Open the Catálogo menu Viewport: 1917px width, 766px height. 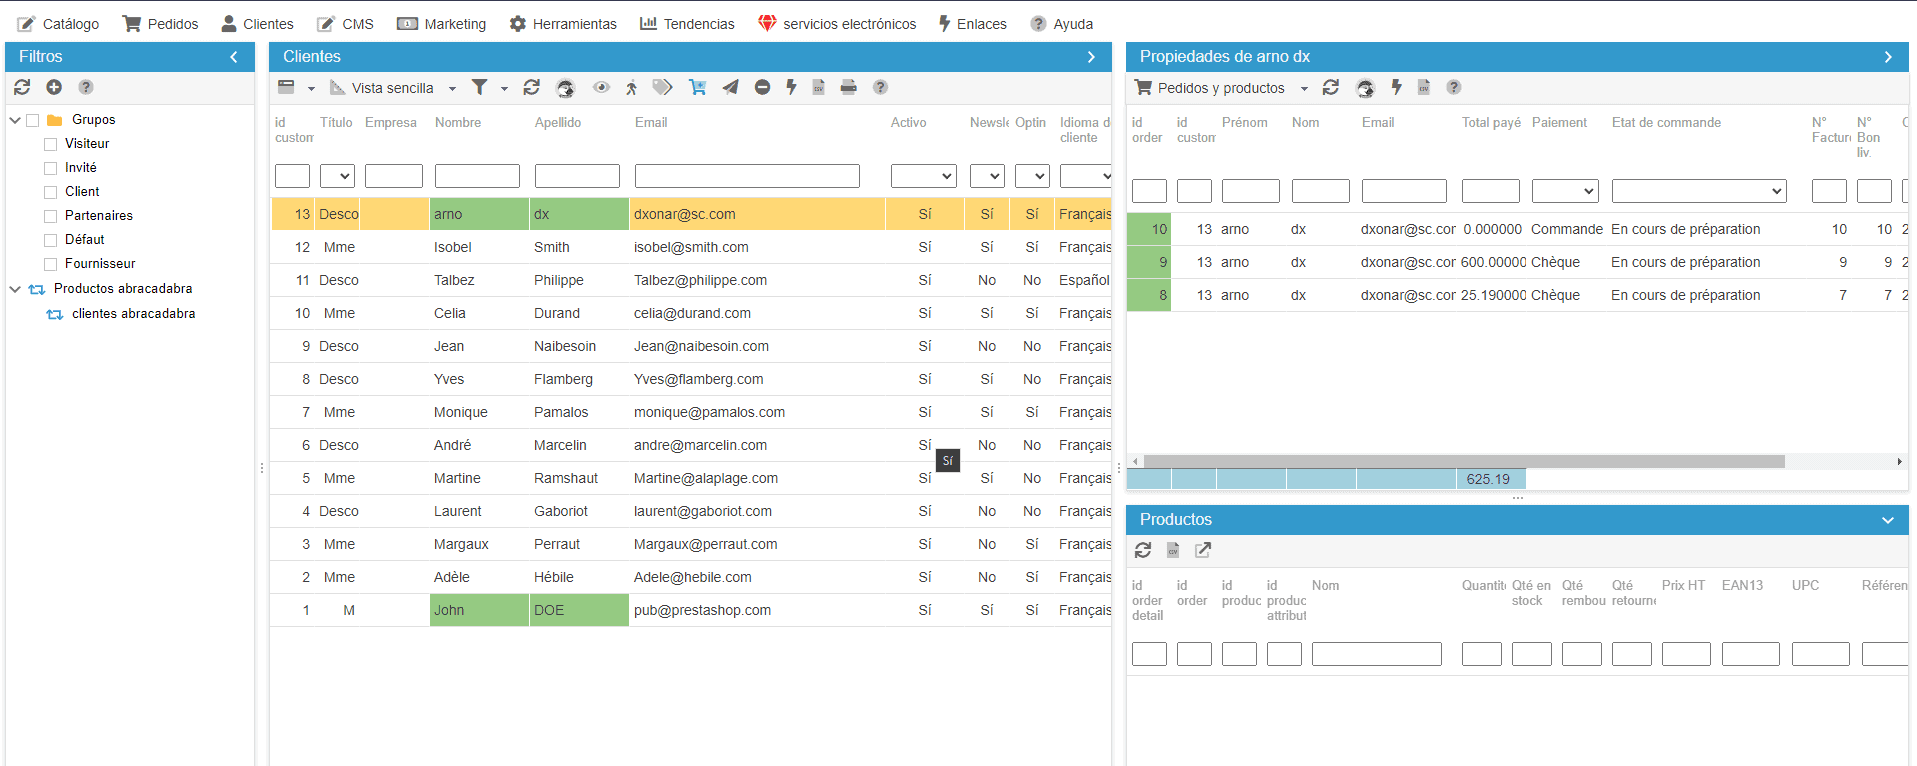(58, 24)
